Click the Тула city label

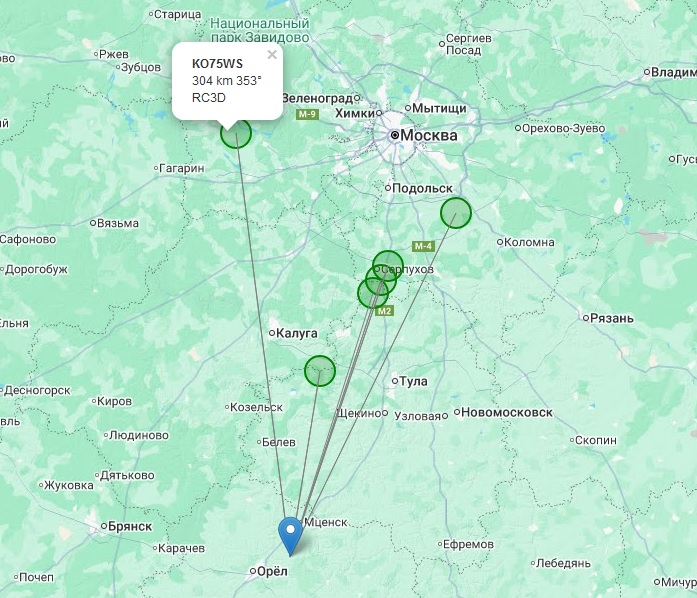(x=413, y=381)
